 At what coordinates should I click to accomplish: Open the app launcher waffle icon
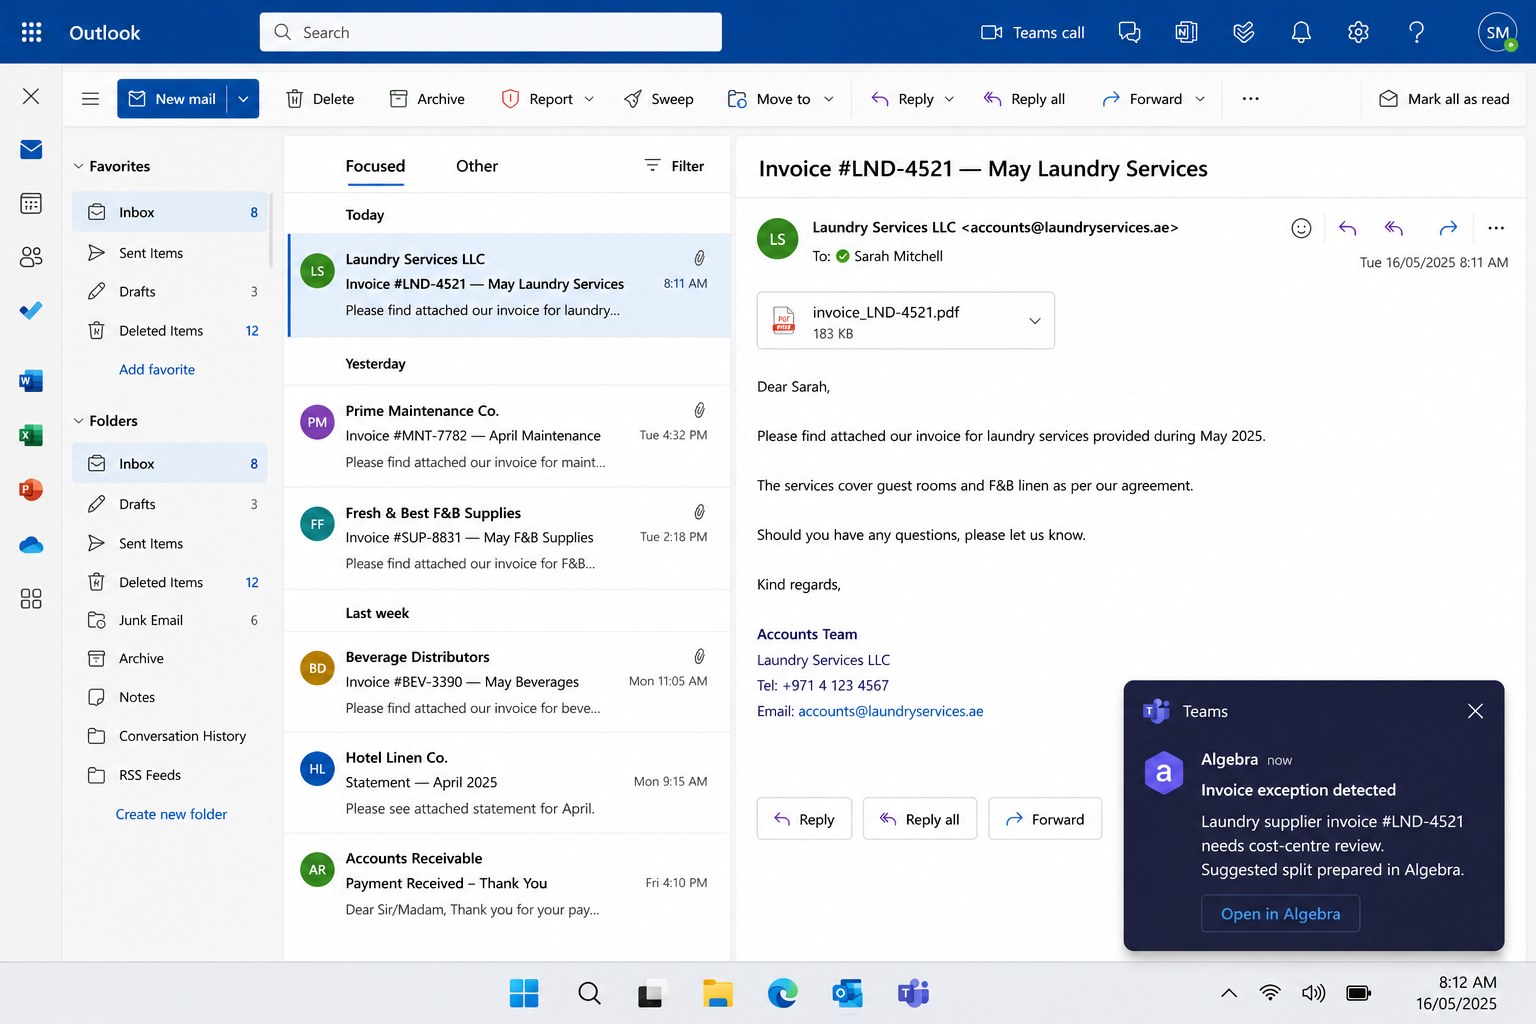coord(31,32)
